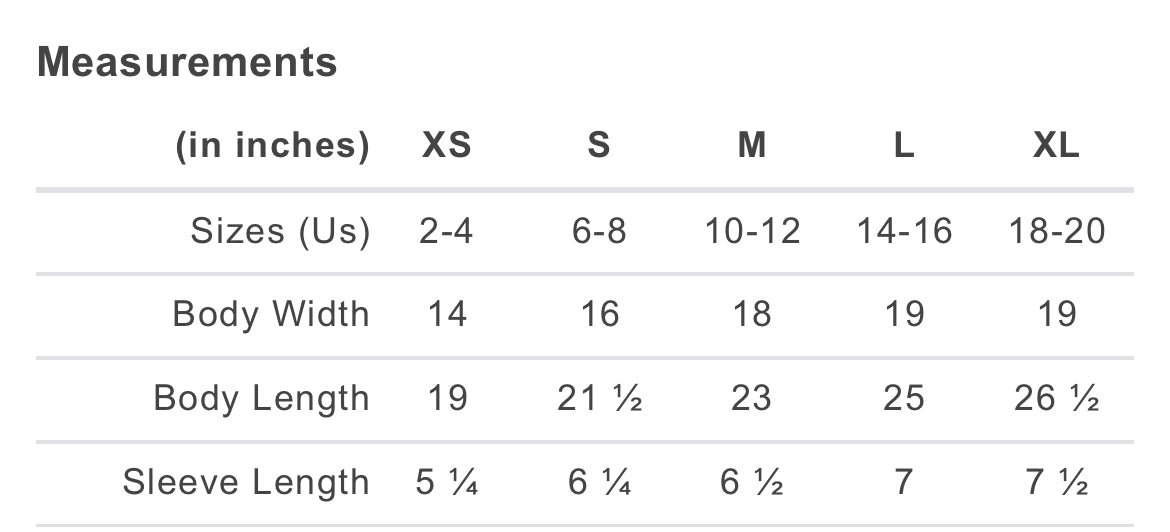1170x532 pixels.
Task: Click the Sleeve Length row label
Action: tap(246, 482)
